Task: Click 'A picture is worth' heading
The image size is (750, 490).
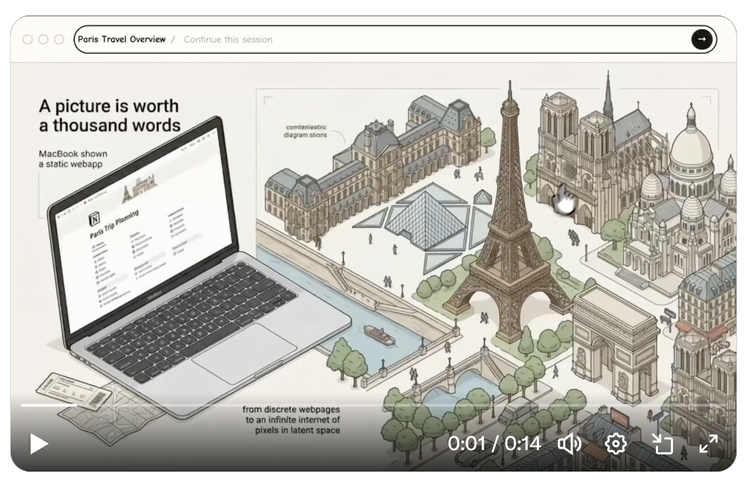Action: coord(109,114)
